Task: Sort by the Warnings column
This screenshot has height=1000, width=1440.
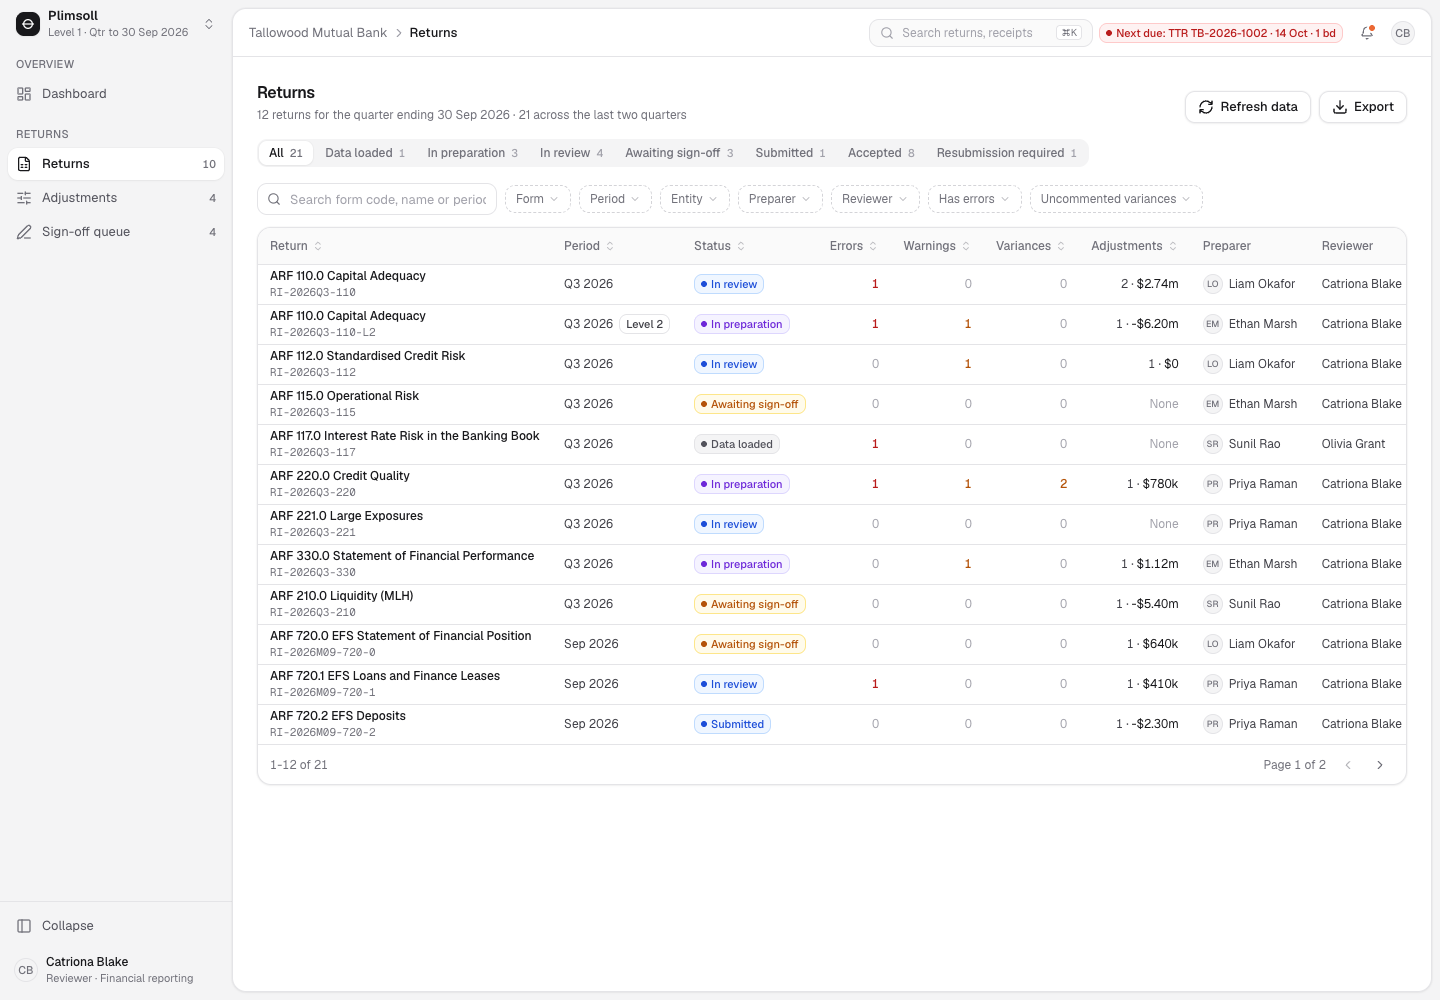Action: point(937,246)
